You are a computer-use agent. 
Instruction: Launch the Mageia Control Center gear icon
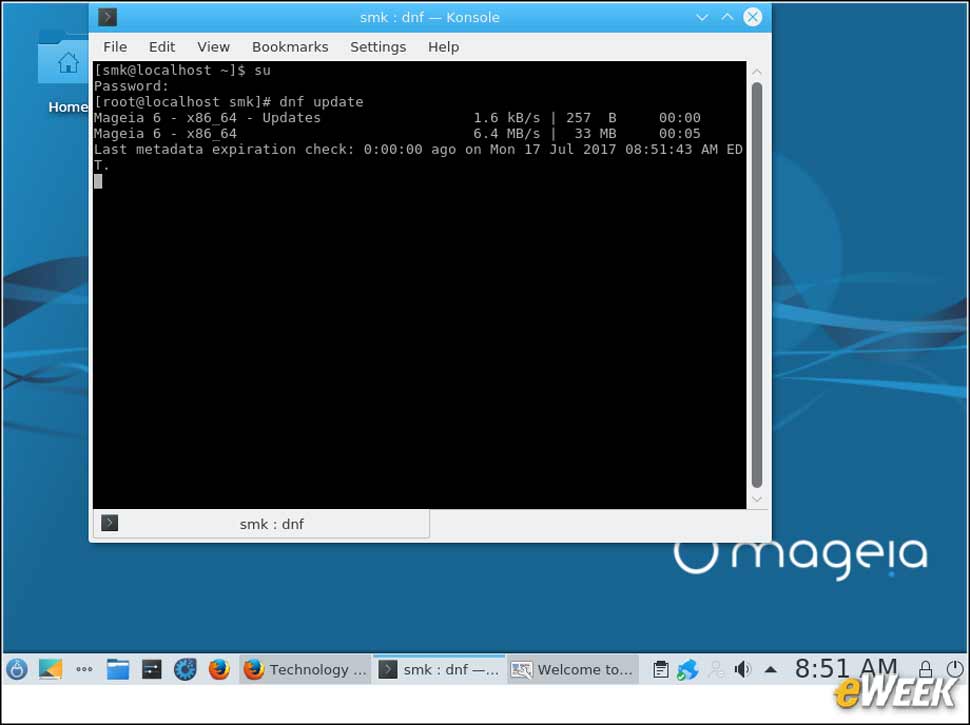pyautogui.click(x=185, y=669)
